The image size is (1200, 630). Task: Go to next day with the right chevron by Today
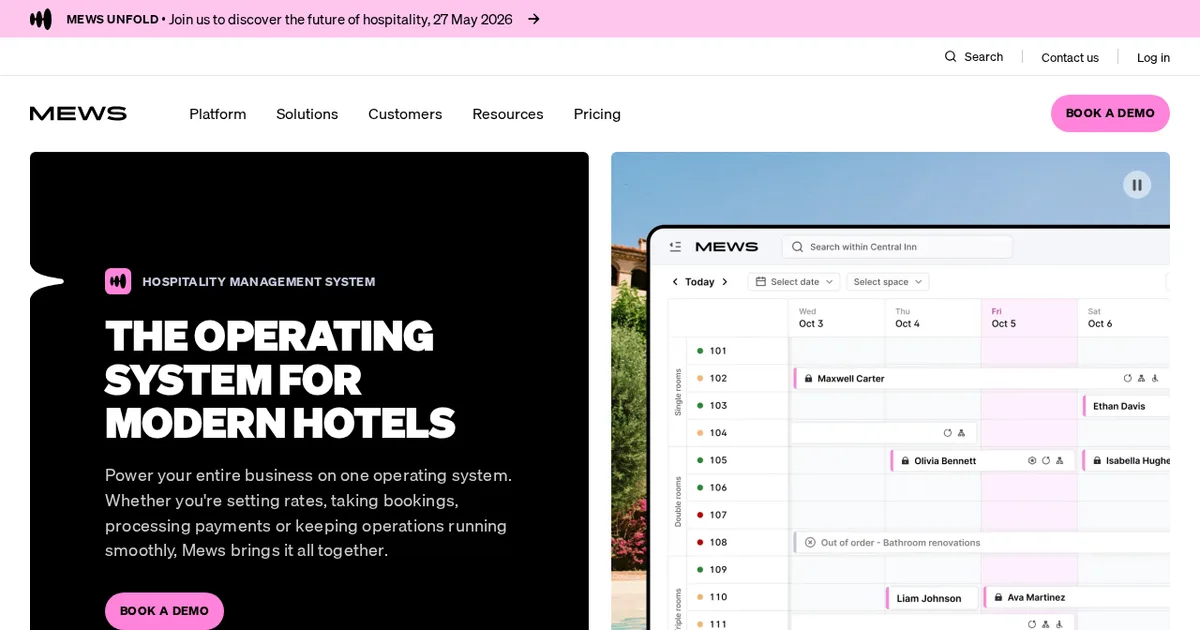click(725, 282)
